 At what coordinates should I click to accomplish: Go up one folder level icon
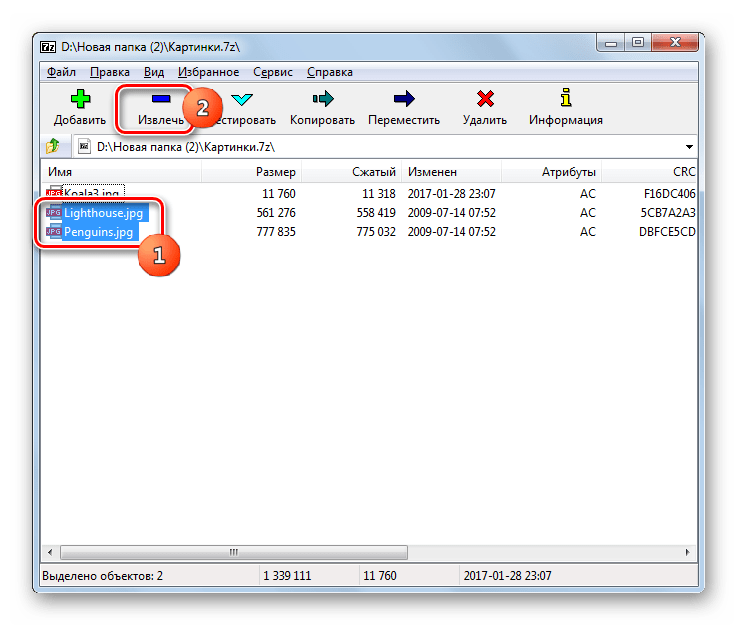pyautogui.click(x=52, y=146)
